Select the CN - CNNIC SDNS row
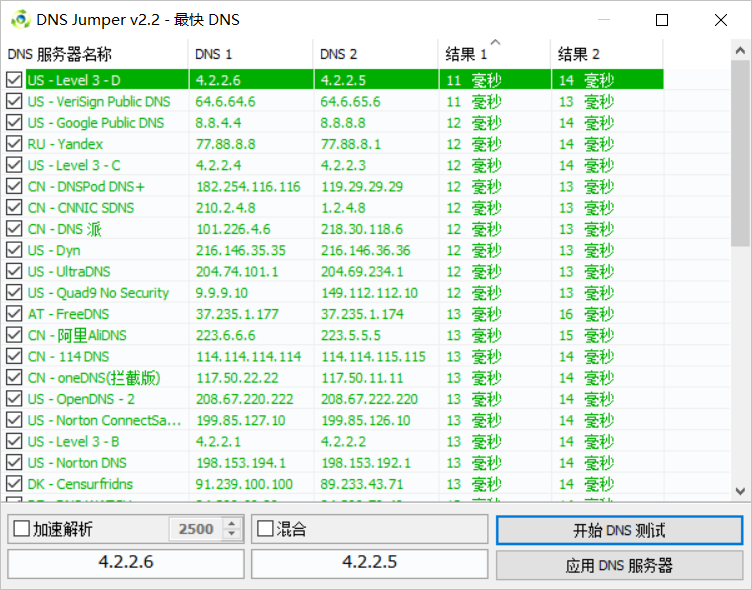 [x=335, y=207]
